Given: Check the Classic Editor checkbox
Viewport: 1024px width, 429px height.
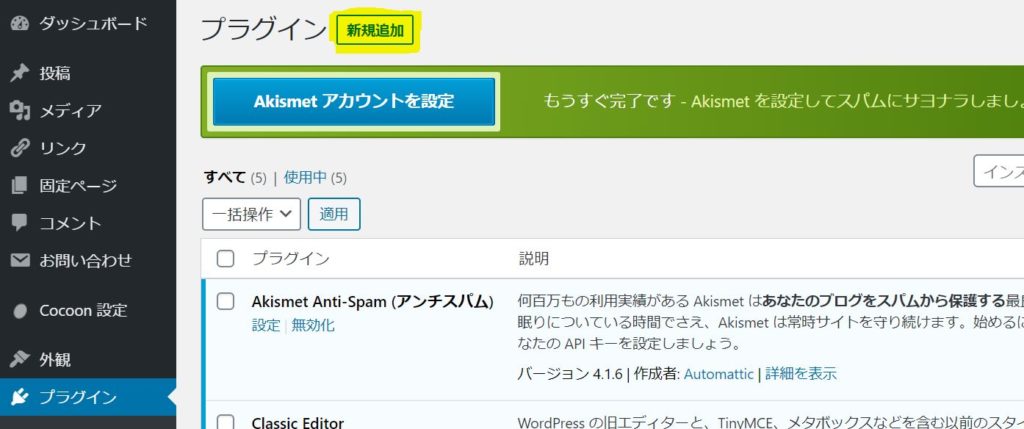Looking at the screenshot, I should [225, 422].
